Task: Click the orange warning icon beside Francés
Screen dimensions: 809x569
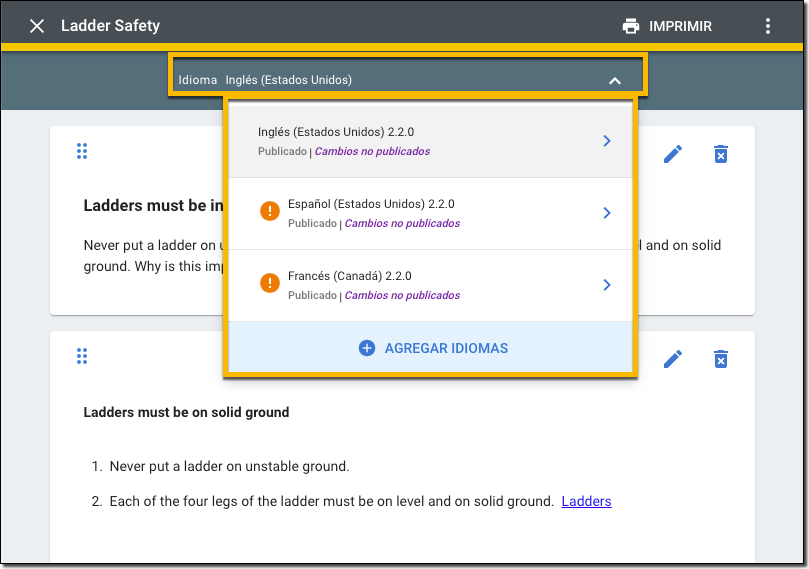Action: pos(269,283)
